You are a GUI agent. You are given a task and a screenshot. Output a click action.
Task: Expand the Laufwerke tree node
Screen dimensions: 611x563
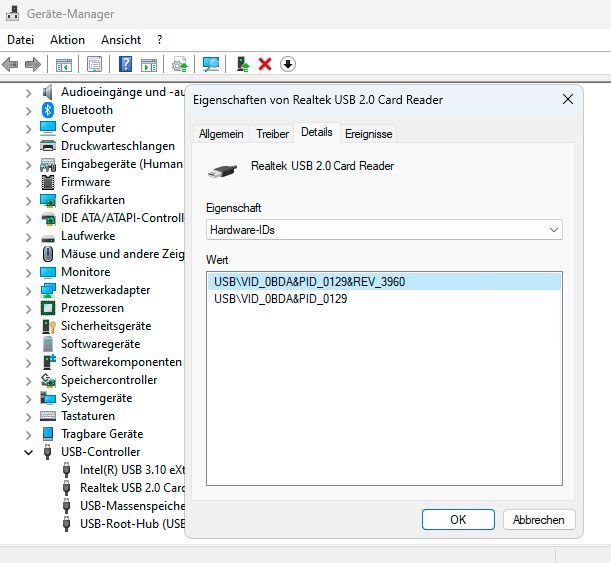[x=28, y=236]
